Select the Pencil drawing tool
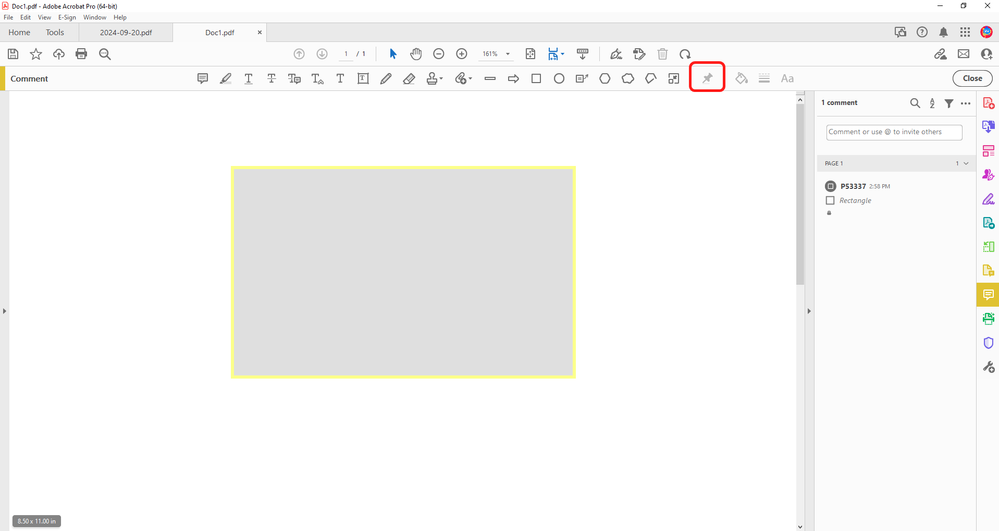This screenshot has width=999, height=531. pyautogui.click(x=386, y=78)
